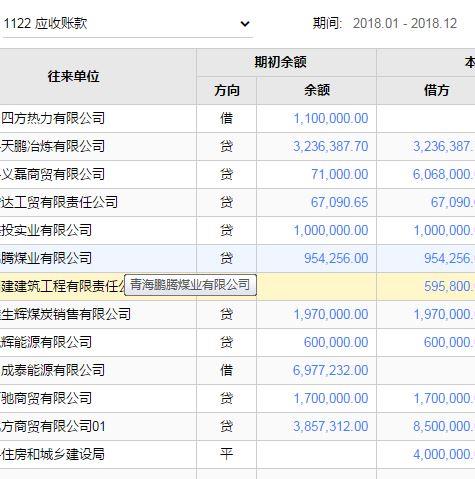The height and width of the screenshot is (479, 475).
Task: Open opening balance 6,977,232.00 amount
Action: [x=331, y=370]
